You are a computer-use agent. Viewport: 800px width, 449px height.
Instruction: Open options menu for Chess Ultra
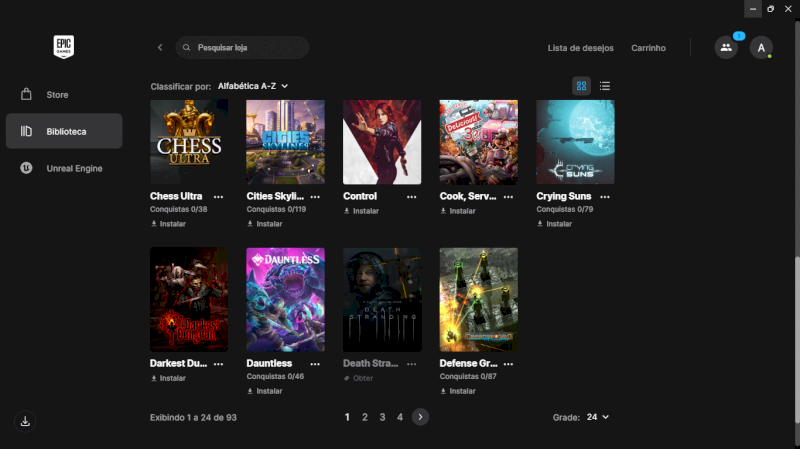(218, 197)
